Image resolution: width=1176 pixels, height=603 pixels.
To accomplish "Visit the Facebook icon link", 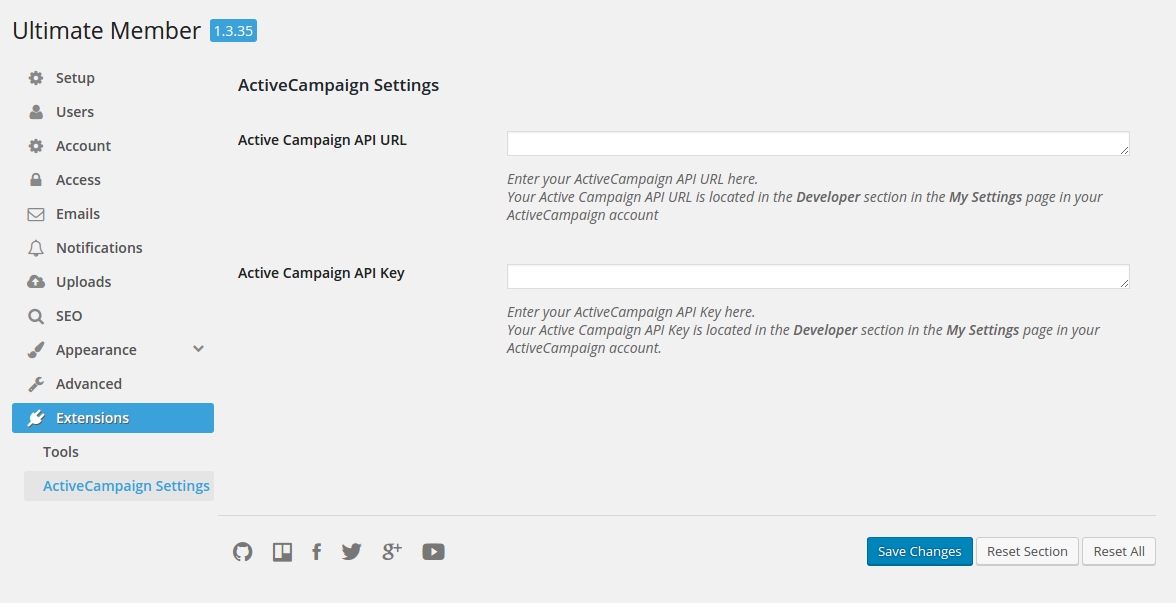I will pos(316,552).
